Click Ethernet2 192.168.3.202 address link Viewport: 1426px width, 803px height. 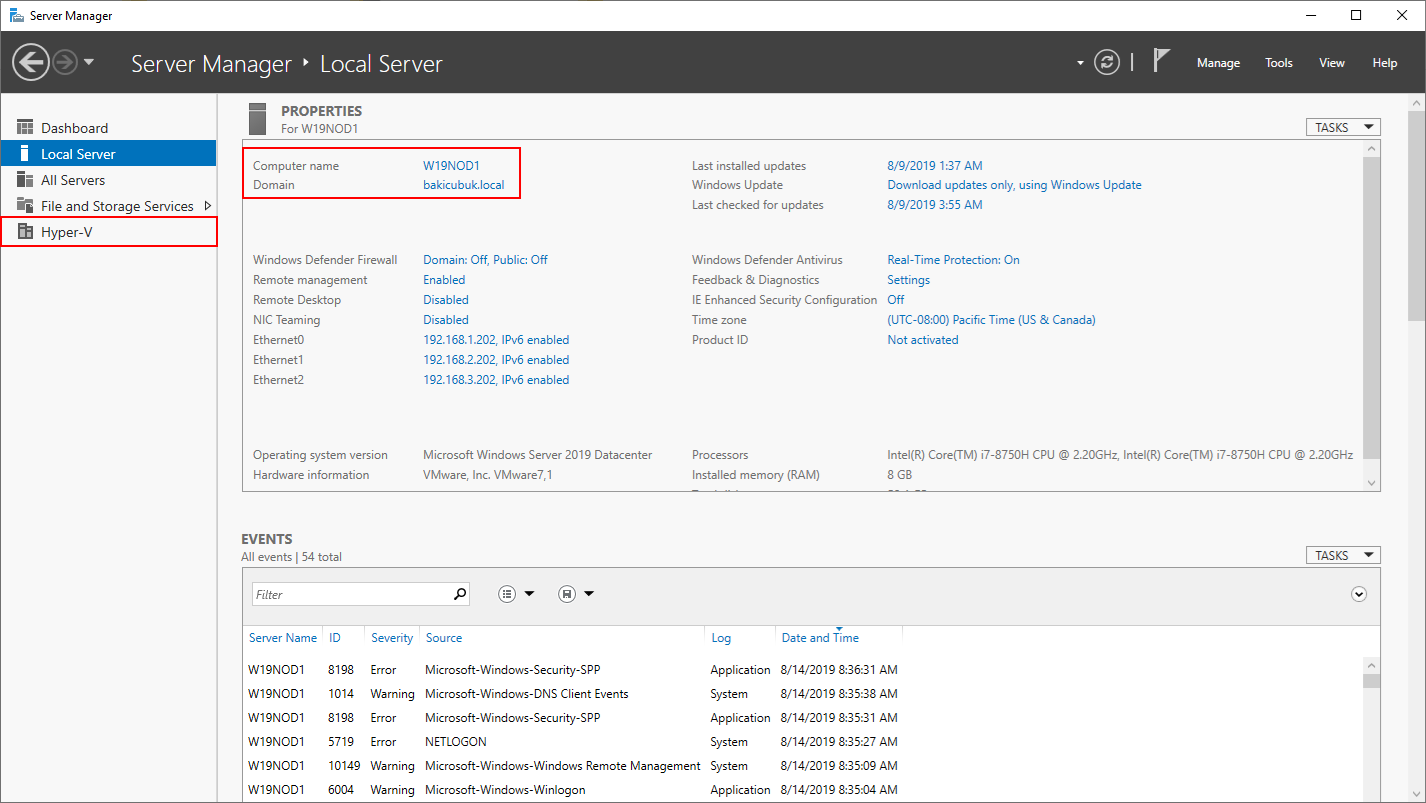pyautogui.click(x=496, y=380)
